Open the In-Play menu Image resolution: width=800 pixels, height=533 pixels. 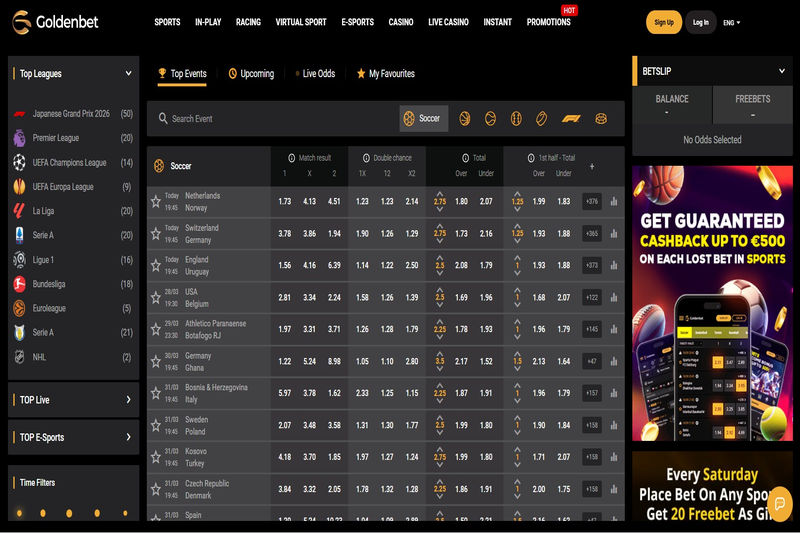click(x=208, y=22)
